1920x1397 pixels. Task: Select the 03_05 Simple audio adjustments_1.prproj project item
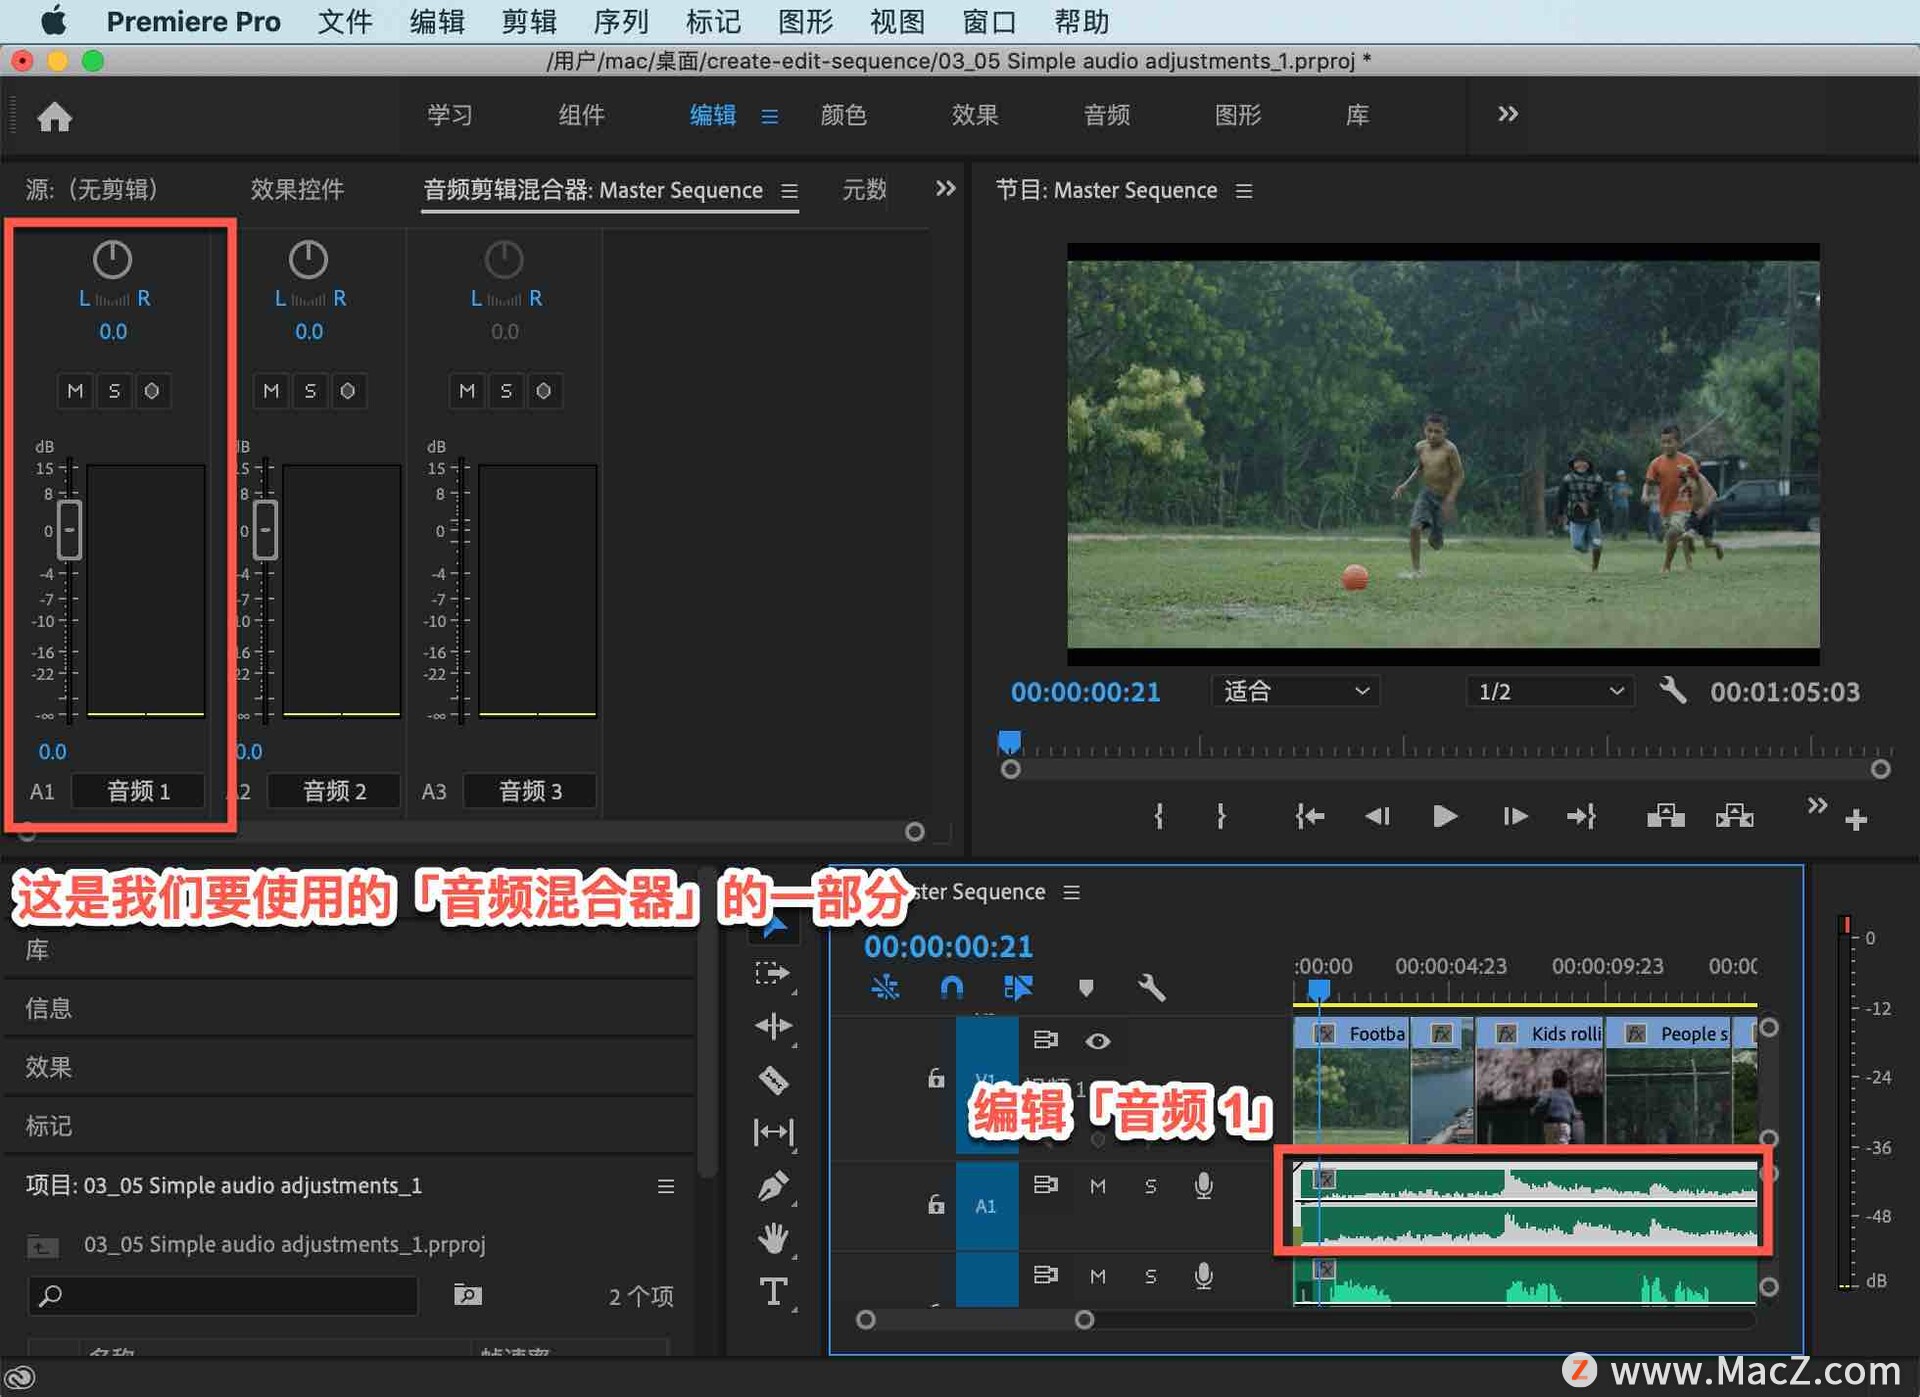[x=285, y=1245]
